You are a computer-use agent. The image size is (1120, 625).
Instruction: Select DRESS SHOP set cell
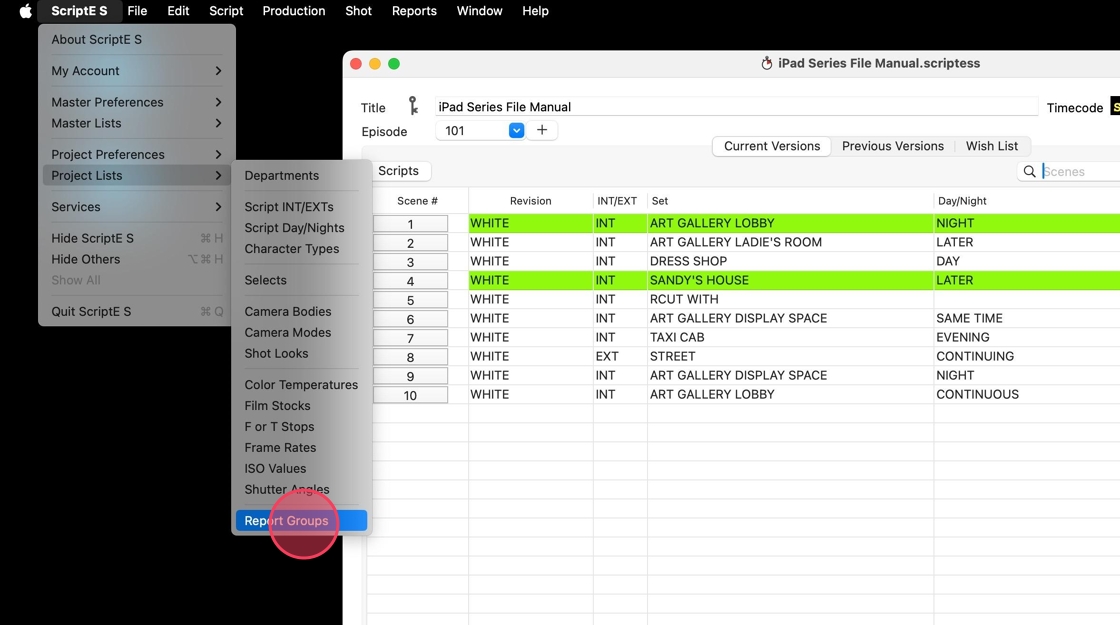pos(790,261)
